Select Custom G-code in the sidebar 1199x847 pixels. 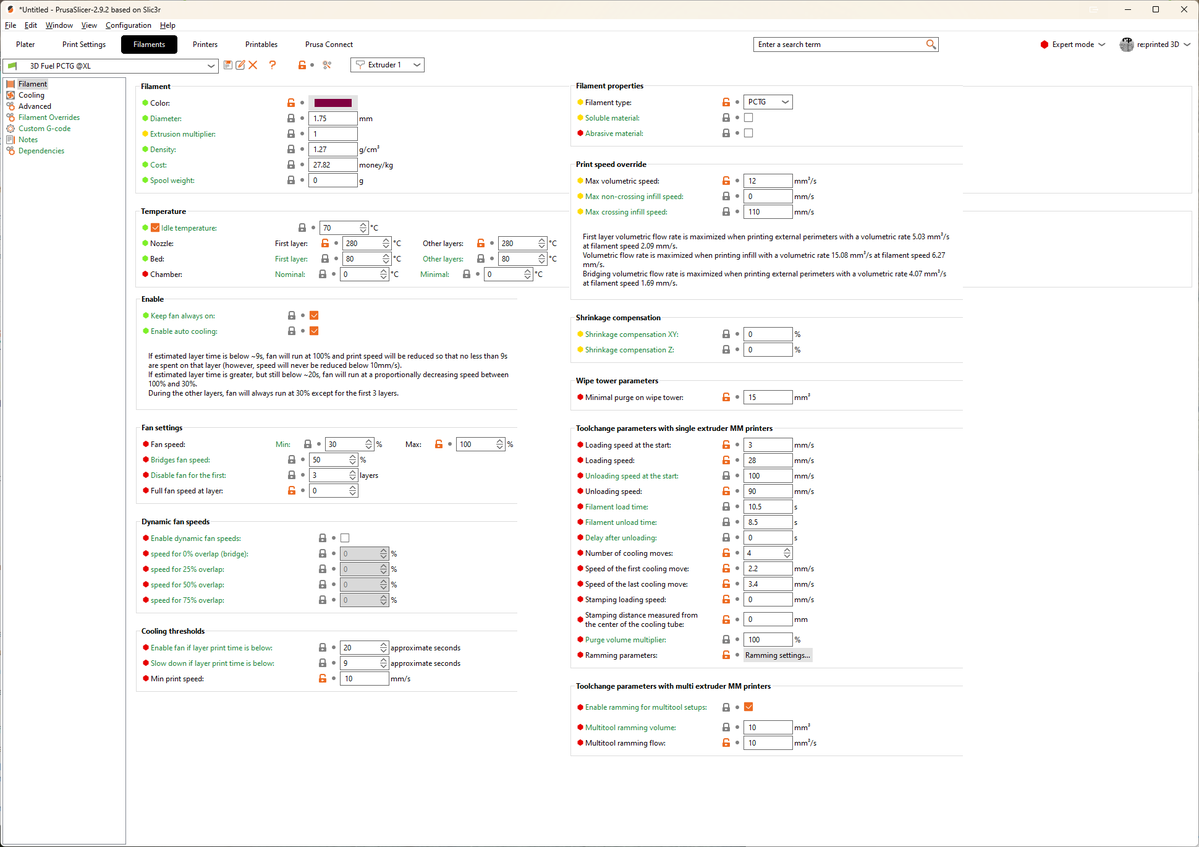[x=44, y=128]
